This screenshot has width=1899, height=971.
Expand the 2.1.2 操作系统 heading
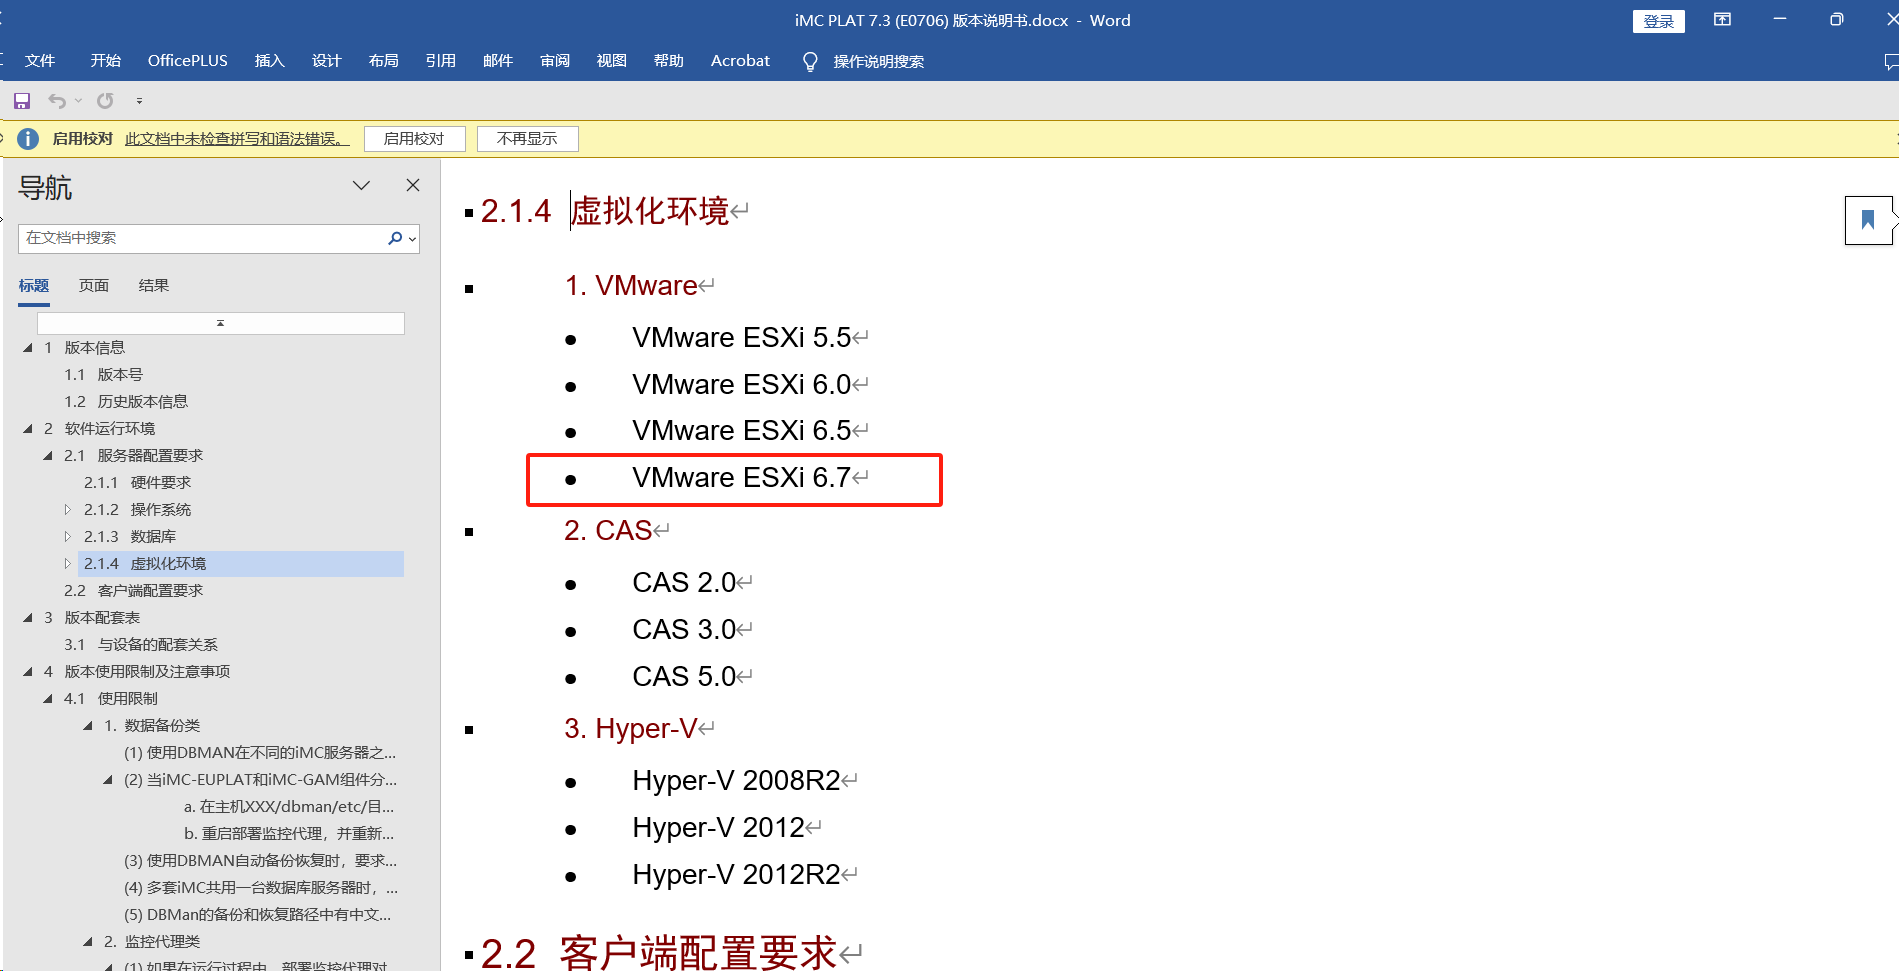(68, 510)
